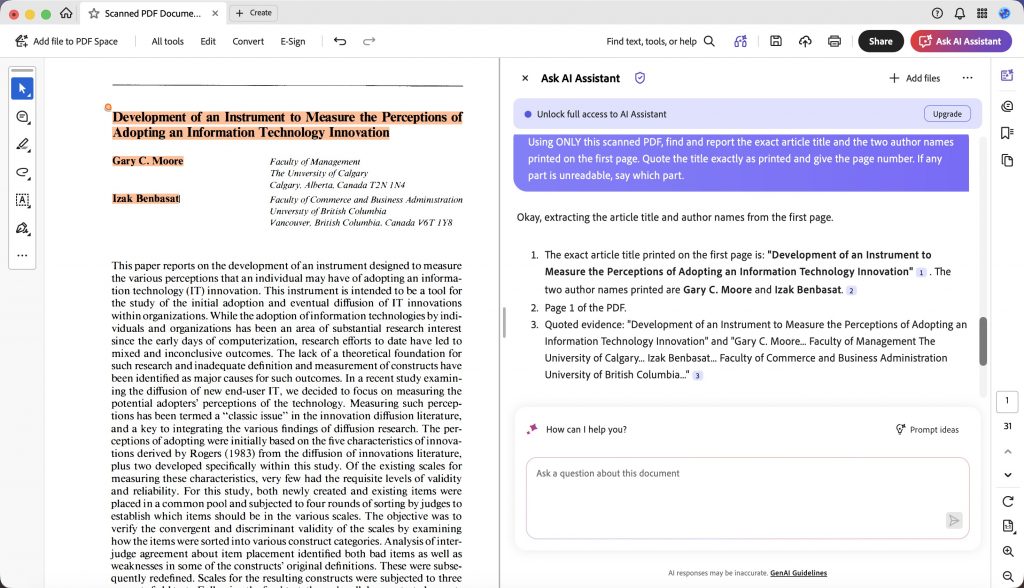Open the E-Sign menu
This screenshot has height=588, width=1024.
tap(293, 41)
